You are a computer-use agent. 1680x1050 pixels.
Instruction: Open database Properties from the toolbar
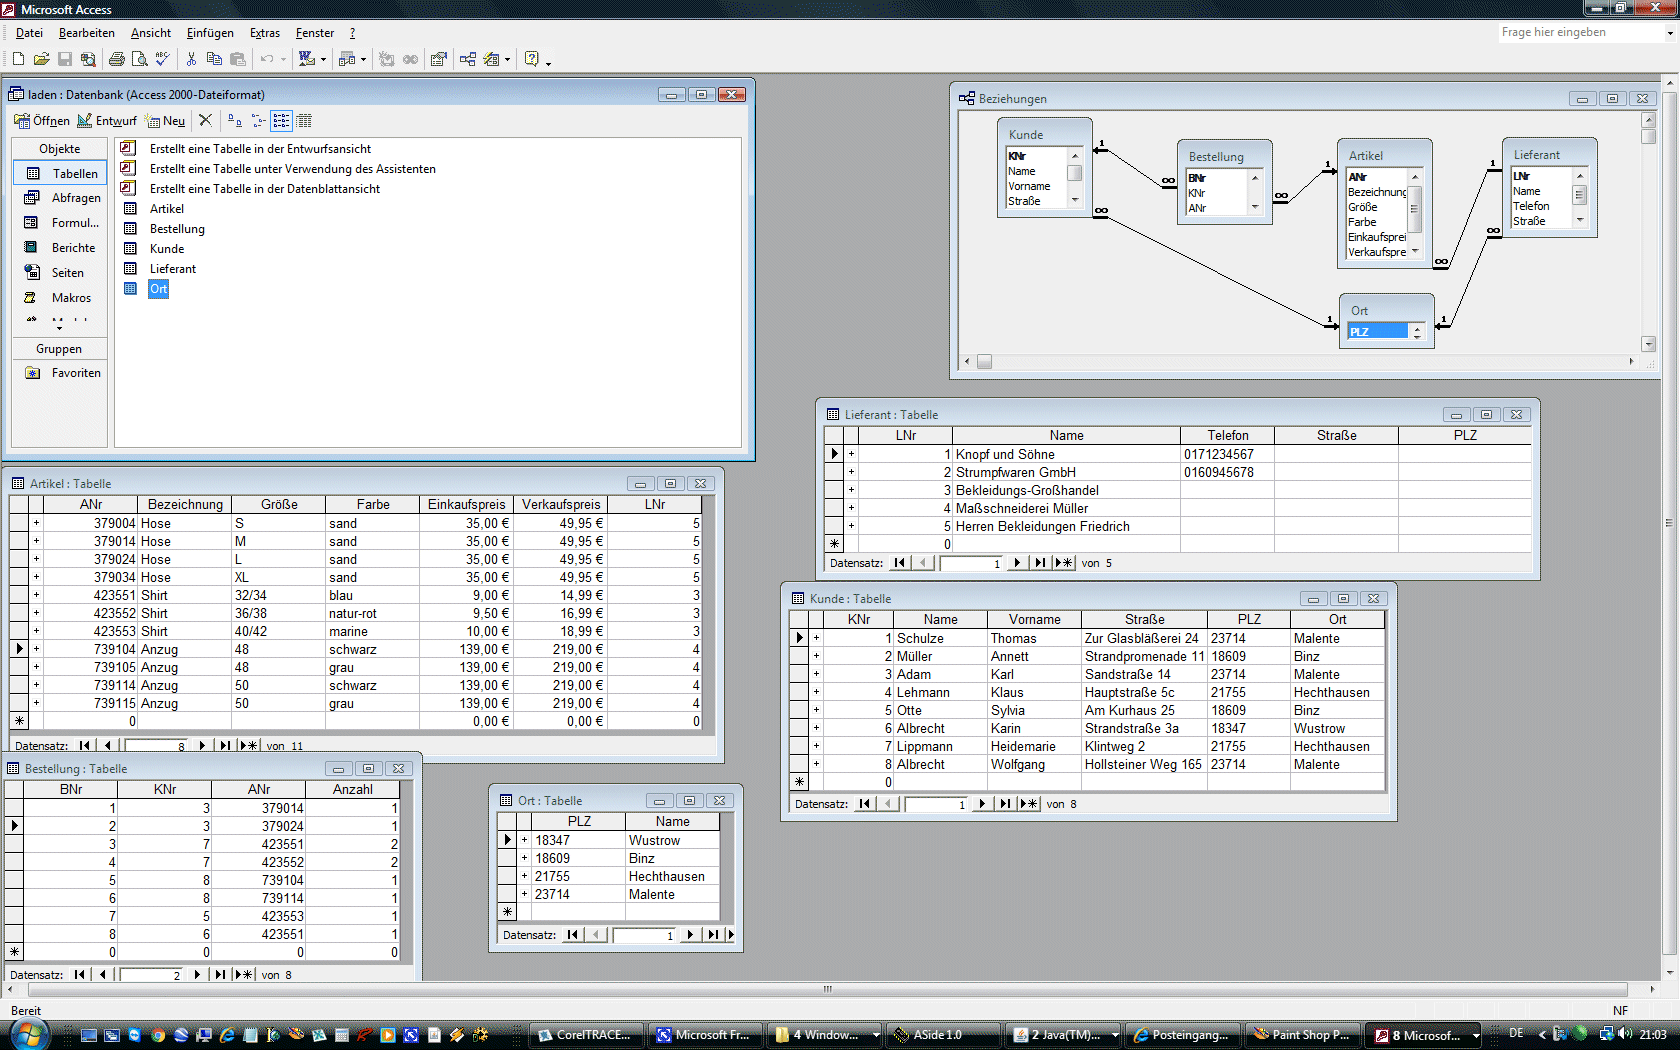438,59
